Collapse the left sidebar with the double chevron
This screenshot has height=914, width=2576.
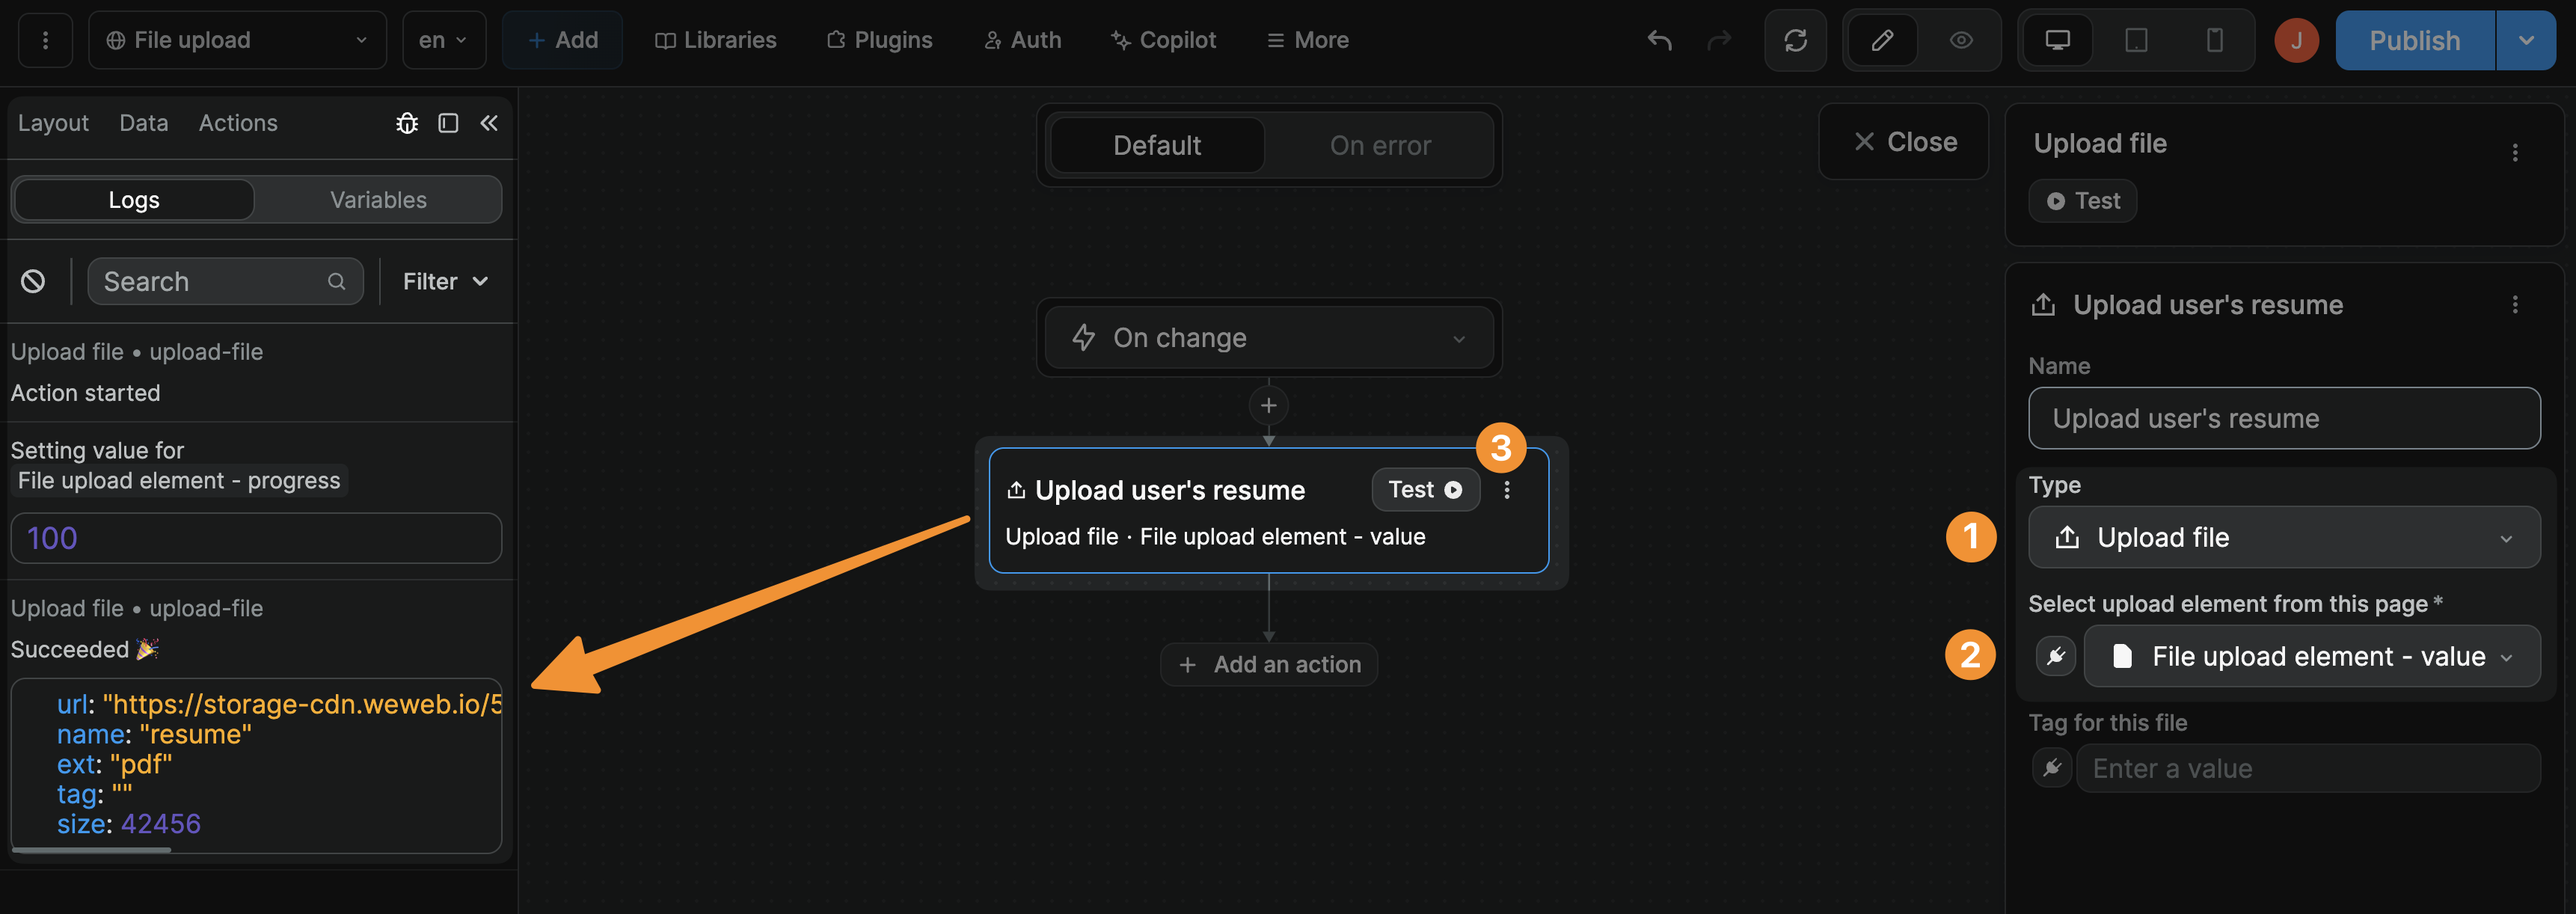tap(489, 123)
